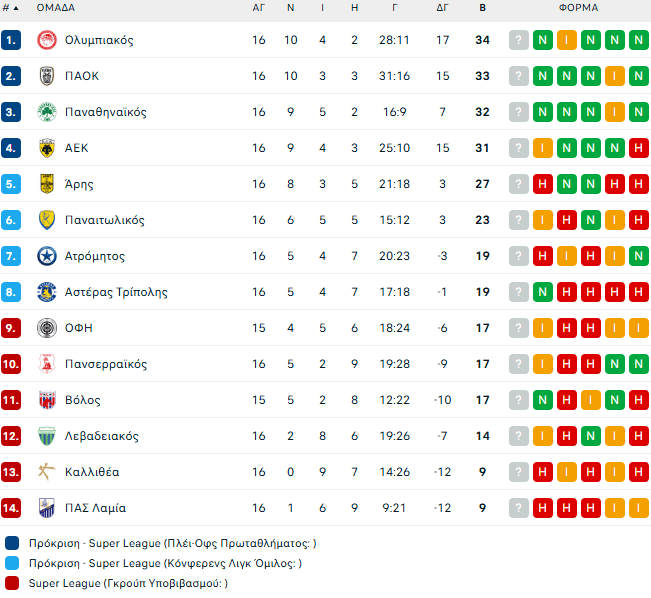651x598 pixels.
Task: Click the ΑΕΚ eagle crest icon
Action: click(x=46, y=148)
